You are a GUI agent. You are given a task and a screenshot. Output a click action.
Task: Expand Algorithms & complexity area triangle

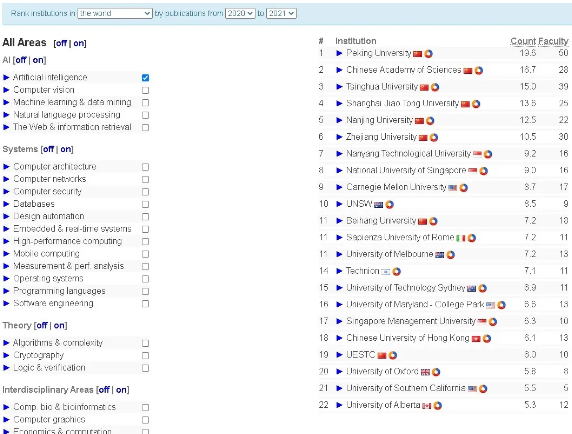[6, 343]
